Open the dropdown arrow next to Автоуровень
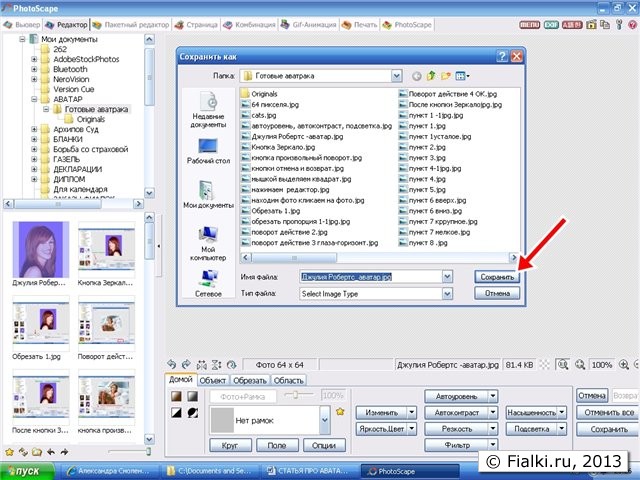Image resolution: width=640 pixels, height=480 pixels. pos(493,396)
